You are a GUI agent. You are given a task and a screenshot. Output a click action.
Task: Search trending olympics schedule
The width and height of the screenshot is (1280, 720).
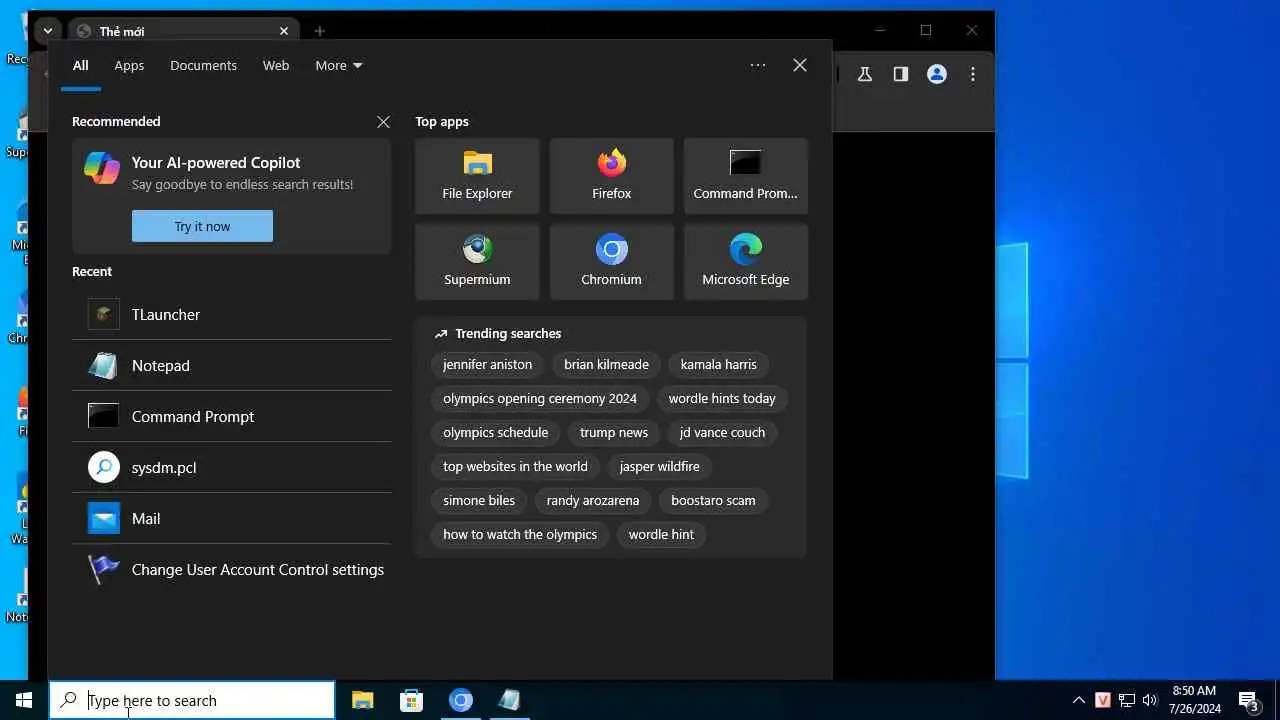click(x=495, y=432)
